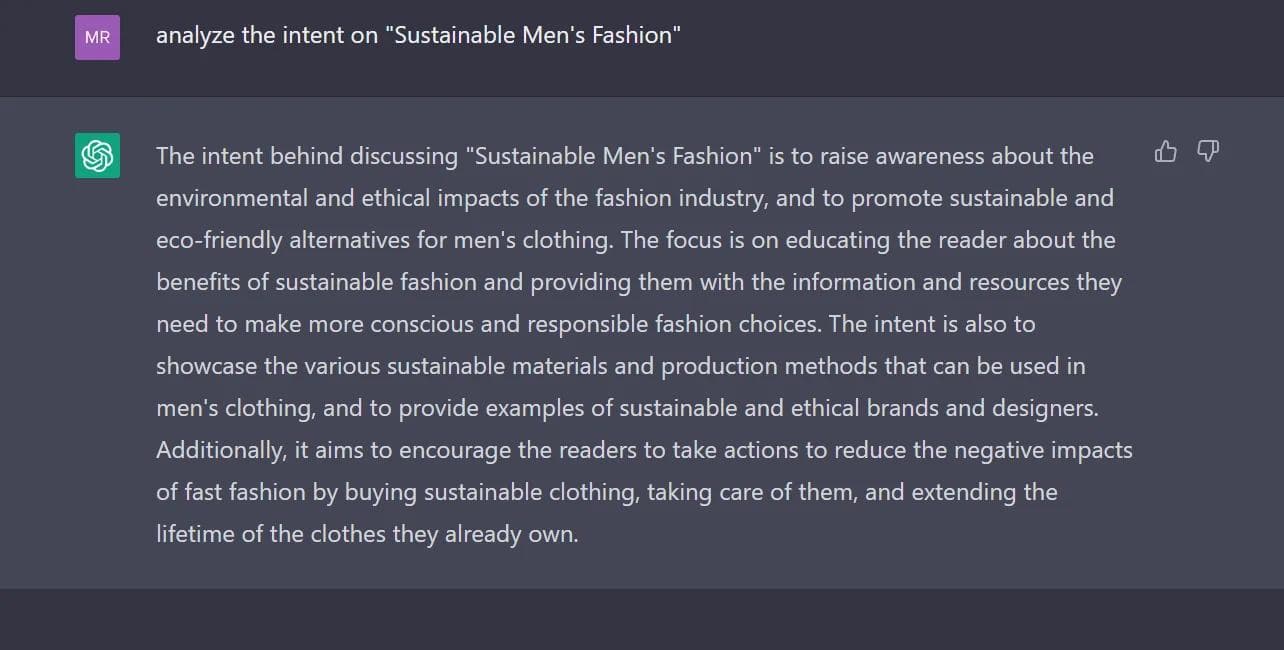This screenshot has height=650, width=1284.
Task: Click the thumbs down feedback icon
Action: [1208, 152]
